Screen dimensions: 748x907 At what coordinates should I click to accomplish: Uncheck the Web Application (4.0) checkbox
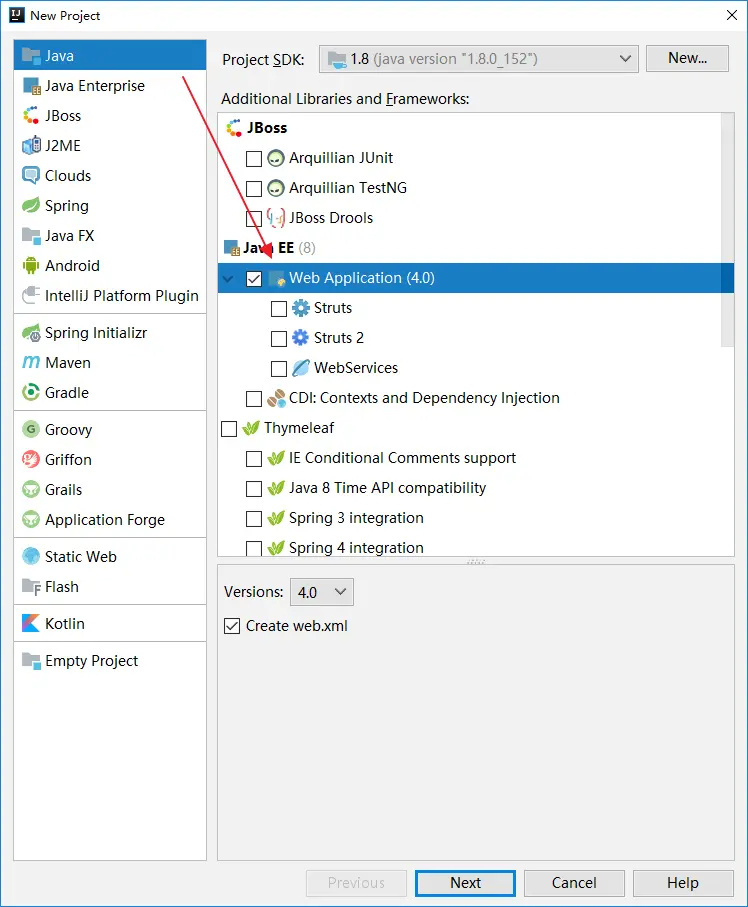coord(254,279)
